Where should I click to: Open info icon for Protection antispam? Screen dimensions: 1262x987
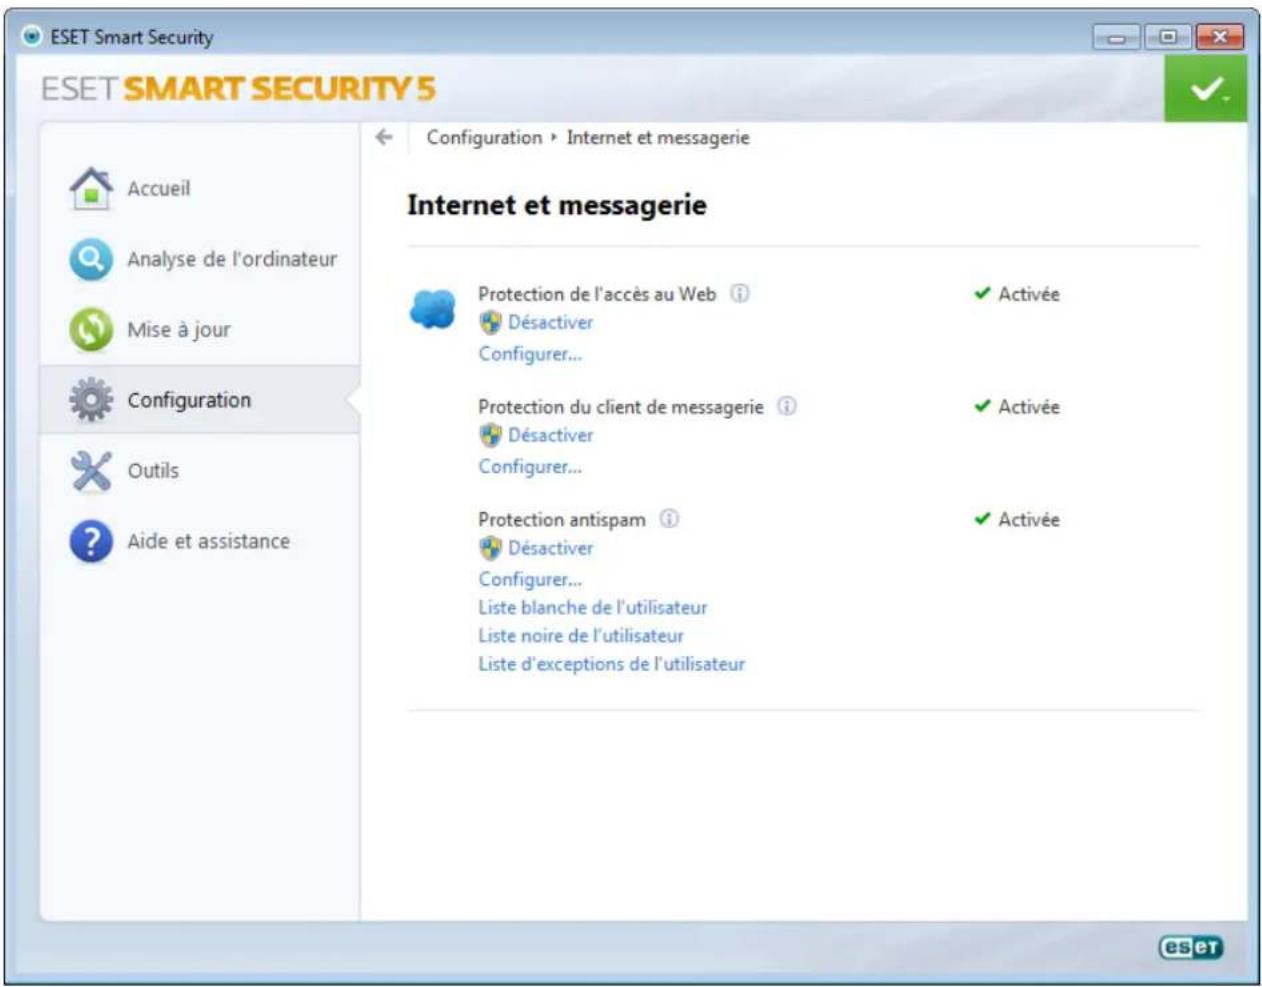[669, 519]
